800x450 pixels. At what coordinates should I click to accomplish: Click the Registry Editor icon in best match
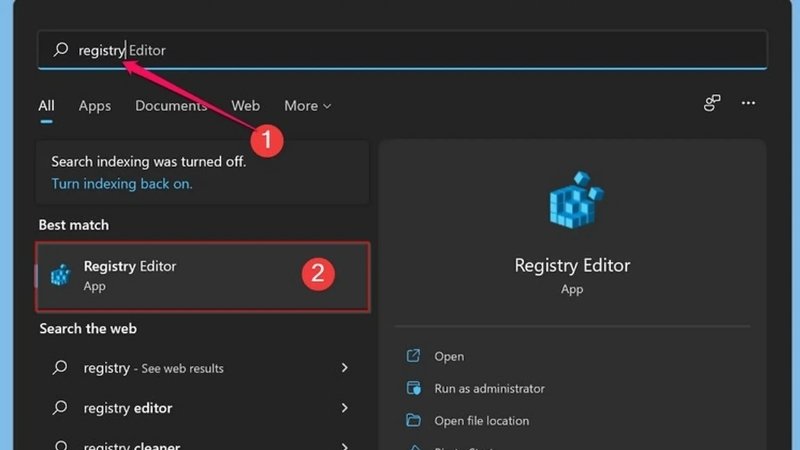click(x=60, y=275)
